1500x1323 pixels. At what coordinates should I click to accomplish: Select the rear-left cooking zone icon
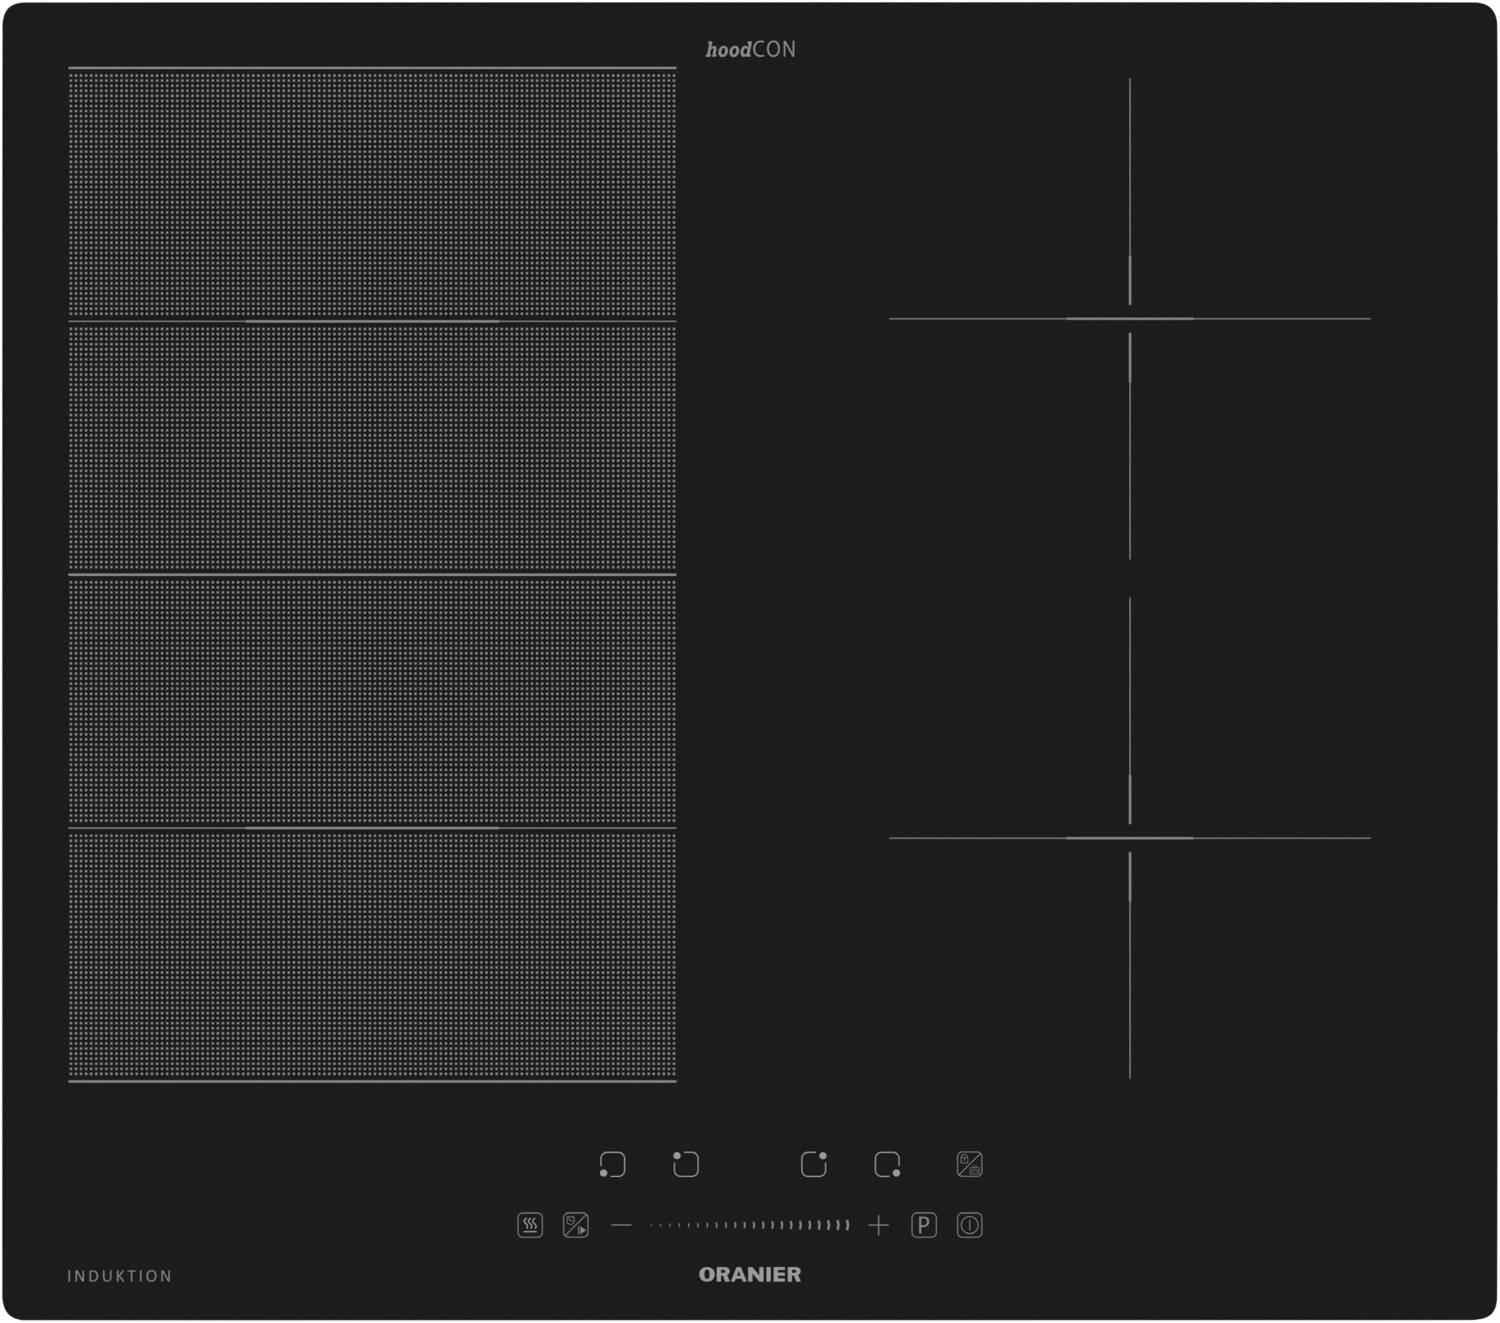point(686,1164)
